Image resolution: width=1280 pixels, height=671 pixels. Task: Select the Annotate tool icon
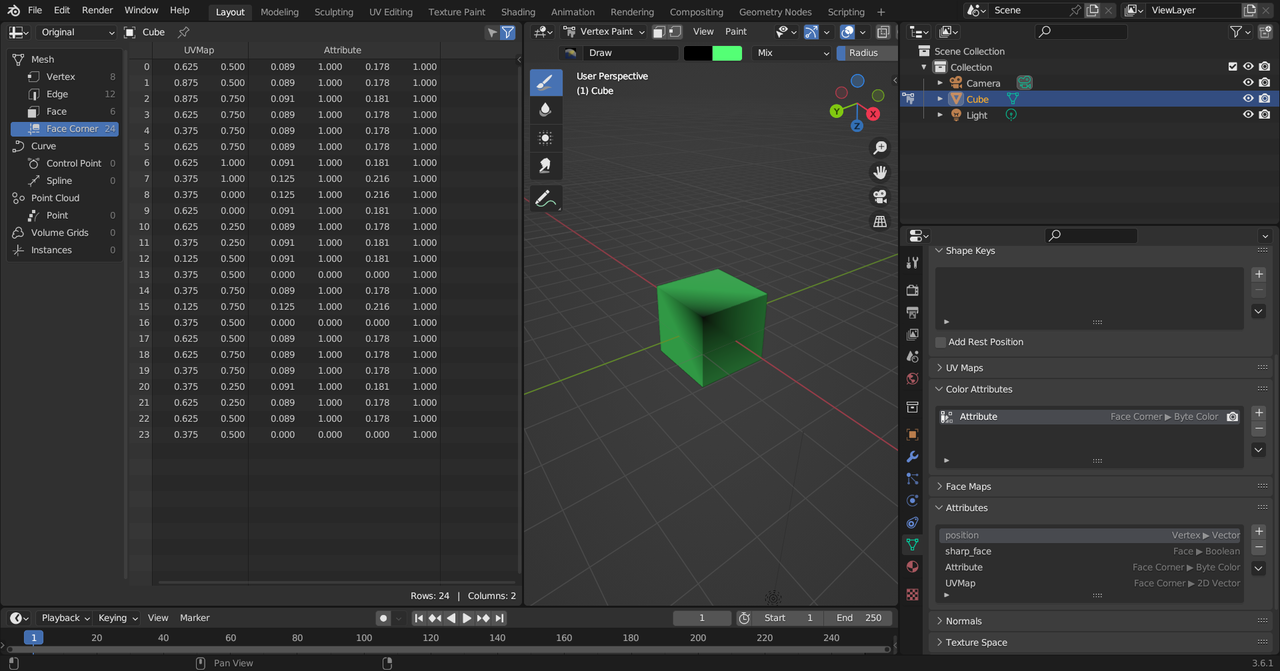click(545, 199)
